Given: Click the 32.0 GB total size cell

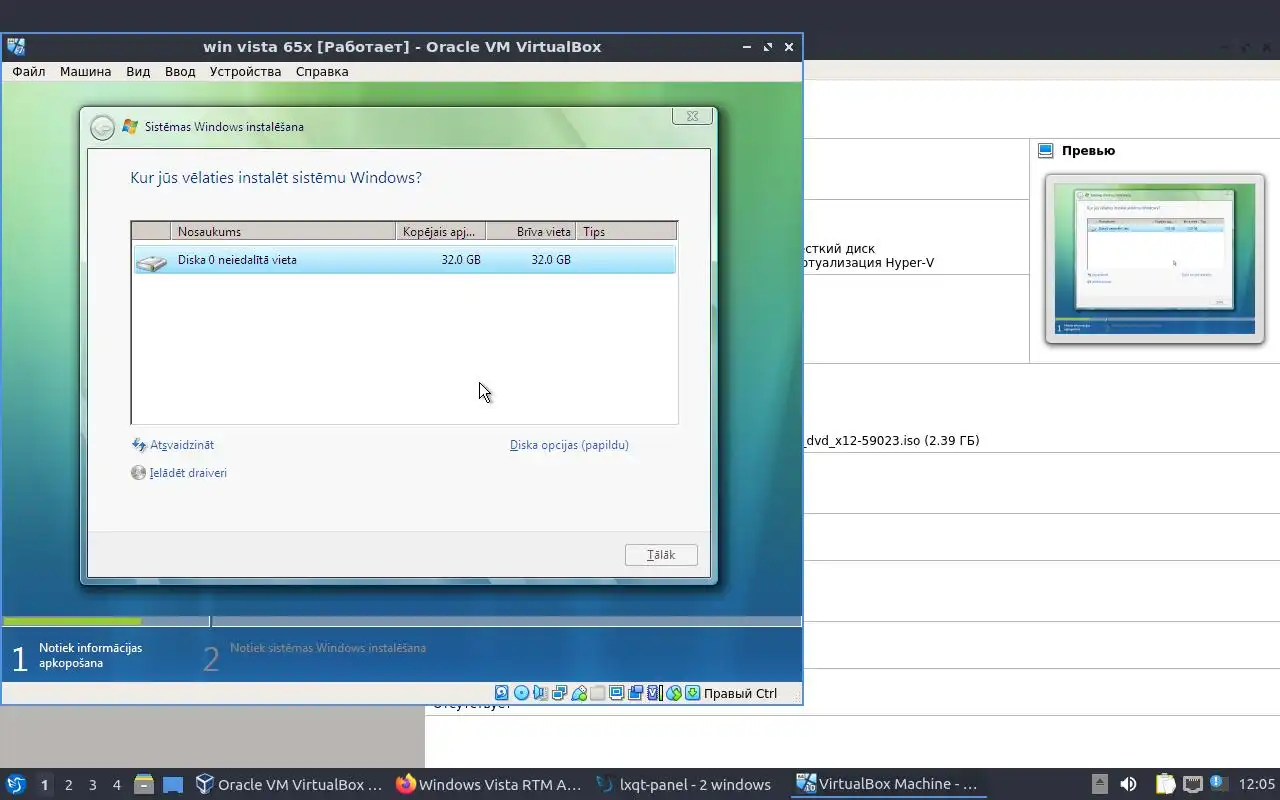Looking at the screenshot, I should point(460,260).
